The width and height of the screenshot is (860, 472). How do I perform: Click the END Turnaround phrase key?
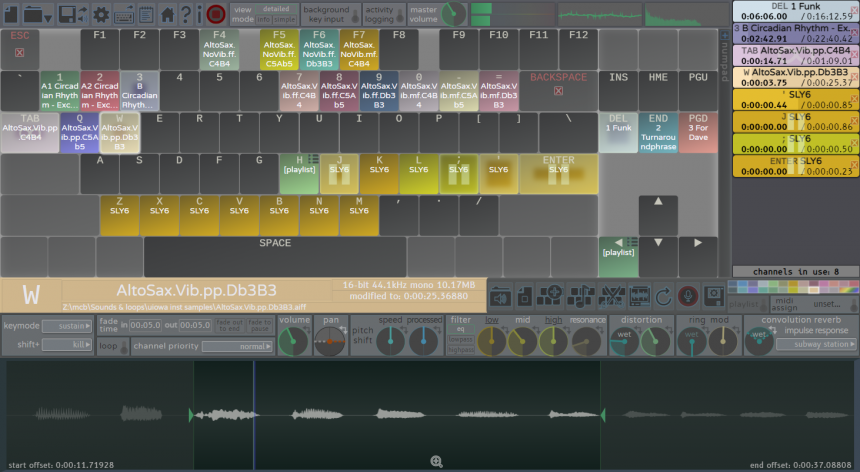658,133
